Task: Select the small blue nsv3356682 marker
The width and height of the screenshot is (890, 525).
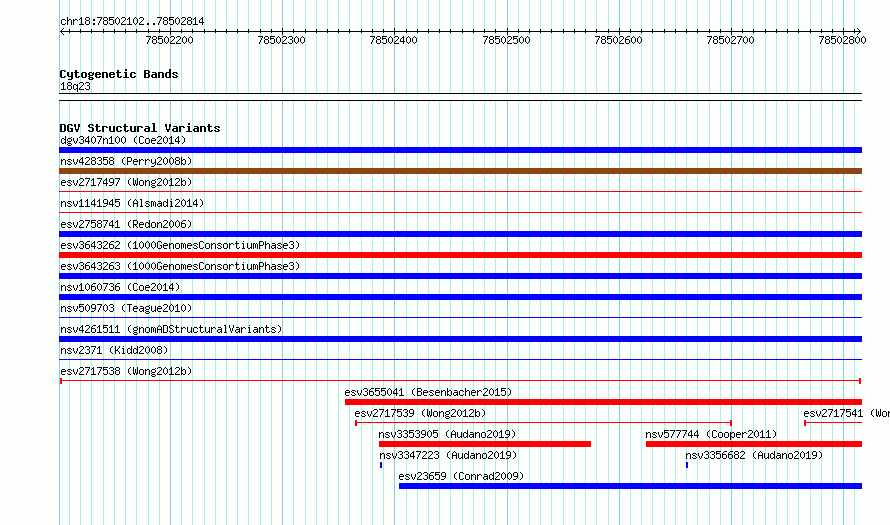Action: pos(687,465)
